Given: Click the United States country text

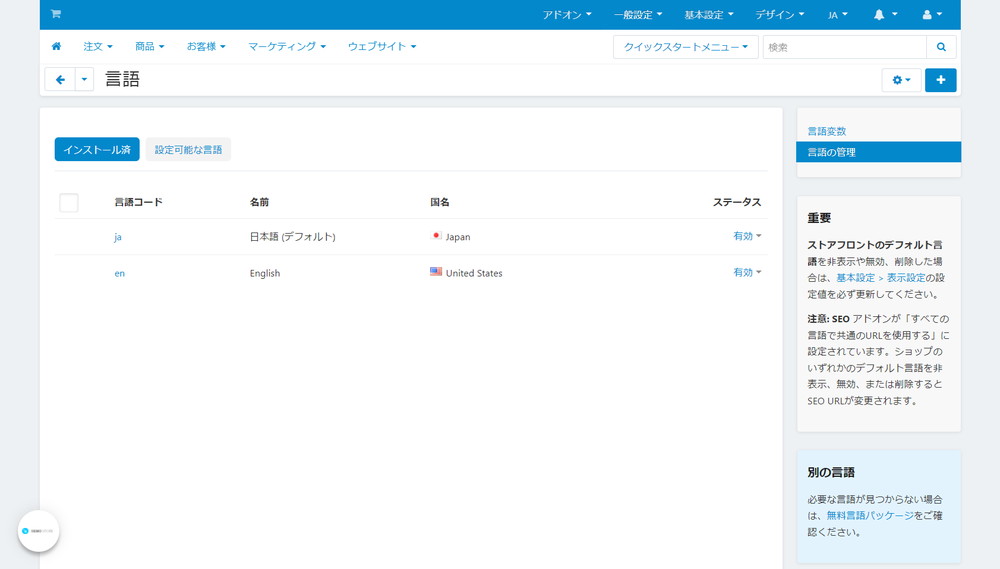Looking at the screenshot, I should pyautogui.click(x=474, y=273).
